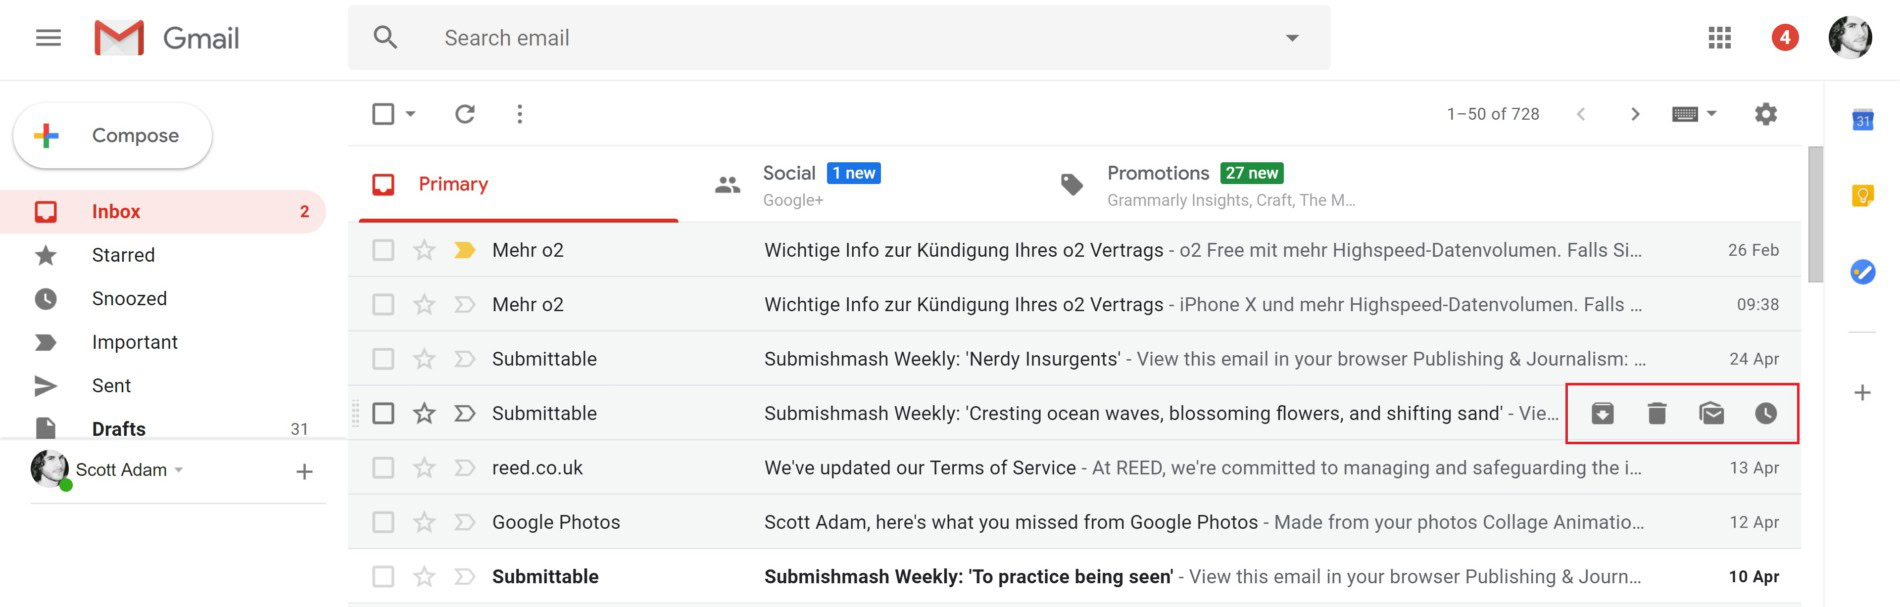Open the main menu hamburger

[48, 38]
